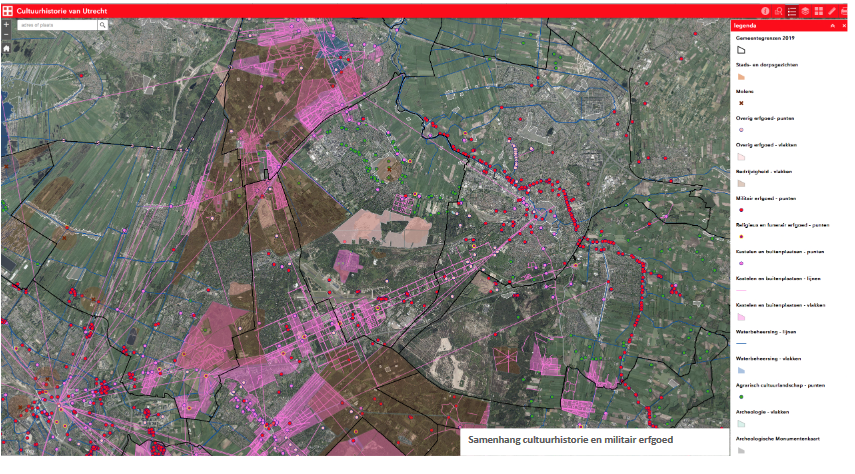
Task: Select the measurement ruler tool
Action: [x=831, y=10]
